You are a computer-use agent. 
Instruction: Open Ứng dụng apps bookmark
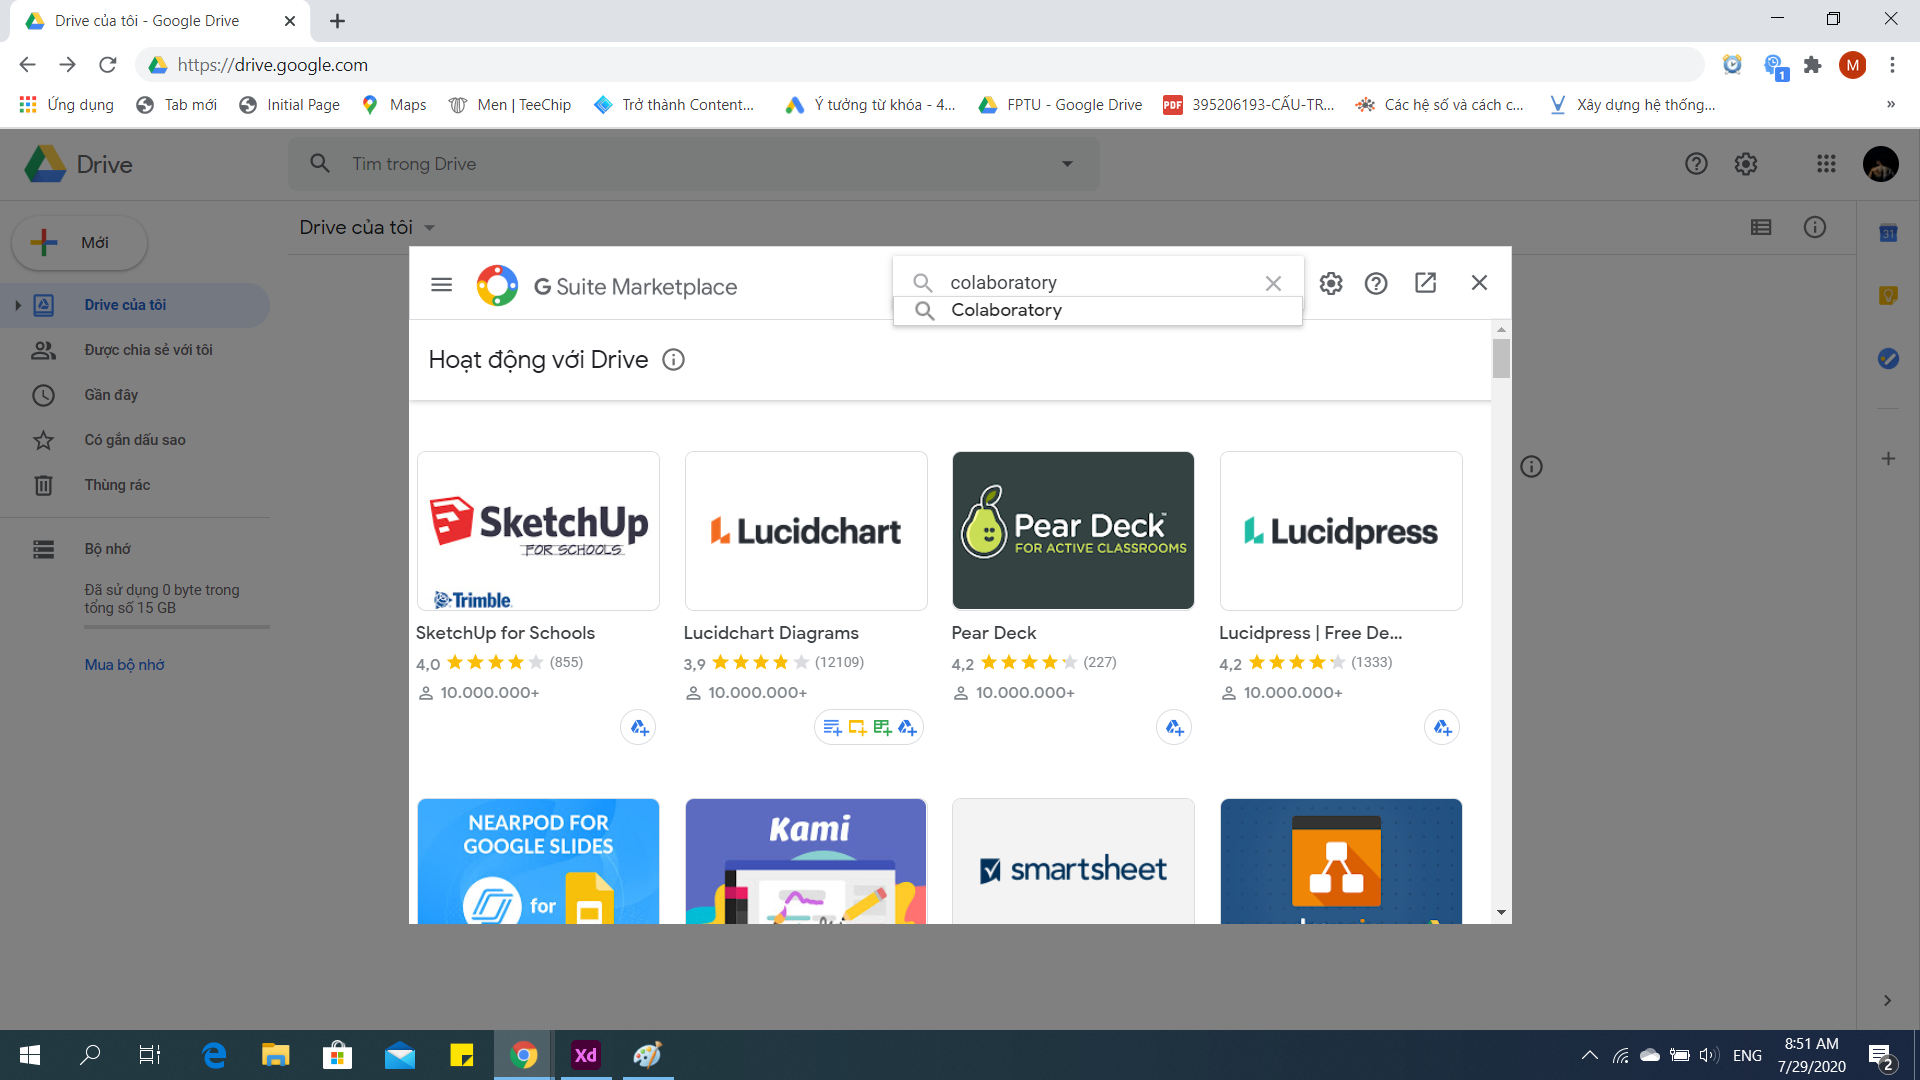point(66,105)
